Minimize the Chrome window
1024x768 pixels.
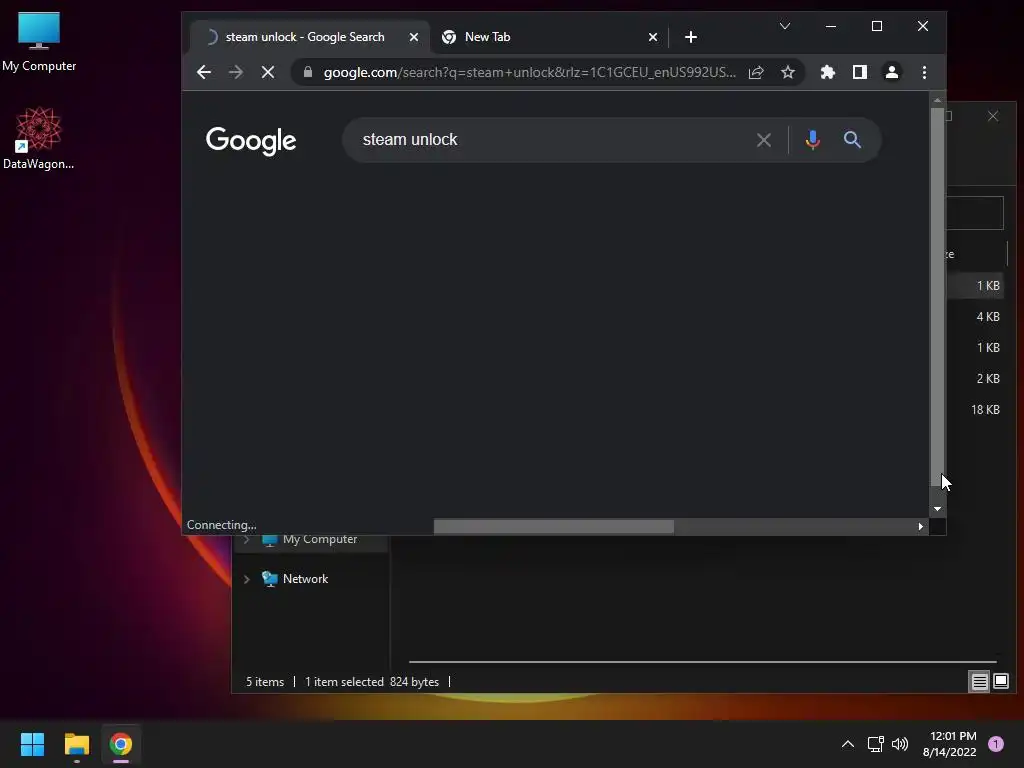coord(831,26)
